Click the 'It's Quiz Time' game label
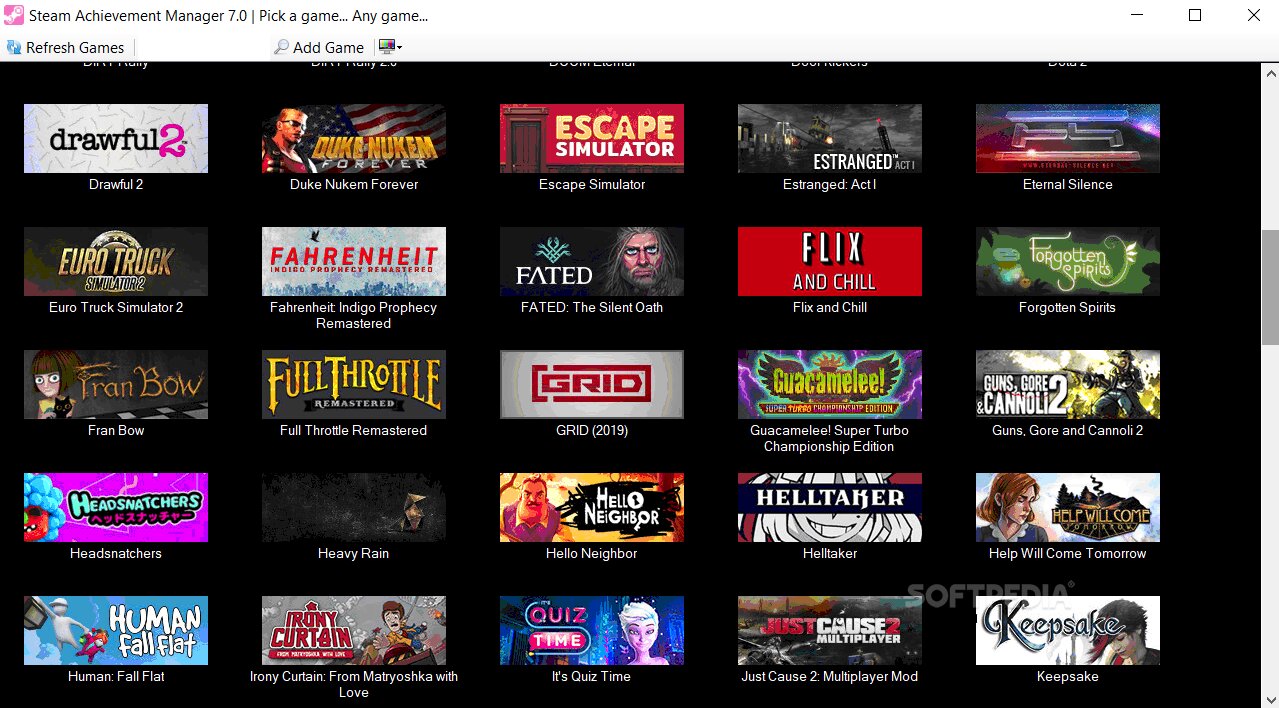Screen dimensions: 1279x708 [592, 676]
